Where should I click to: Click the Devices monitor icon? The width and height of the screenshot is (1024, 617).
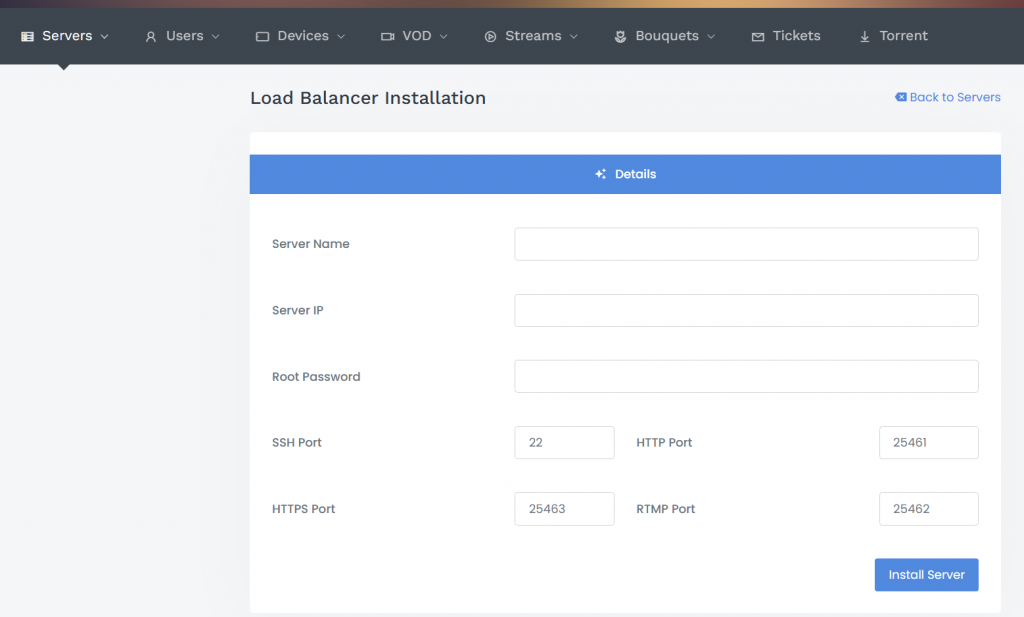(x=263, y=36)
